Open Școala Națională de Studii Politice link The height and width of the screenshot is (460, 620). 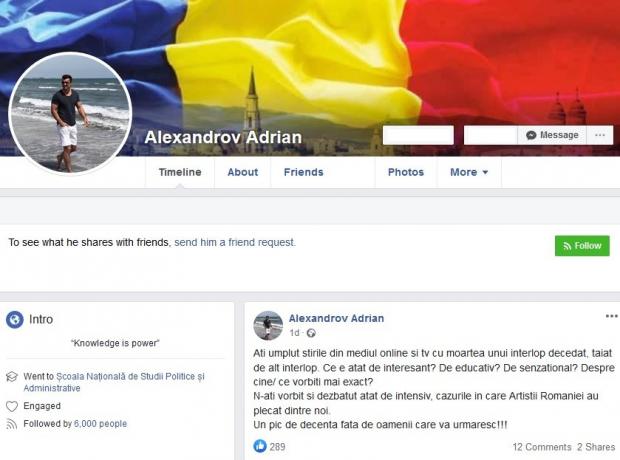click(x=114, y=382)
